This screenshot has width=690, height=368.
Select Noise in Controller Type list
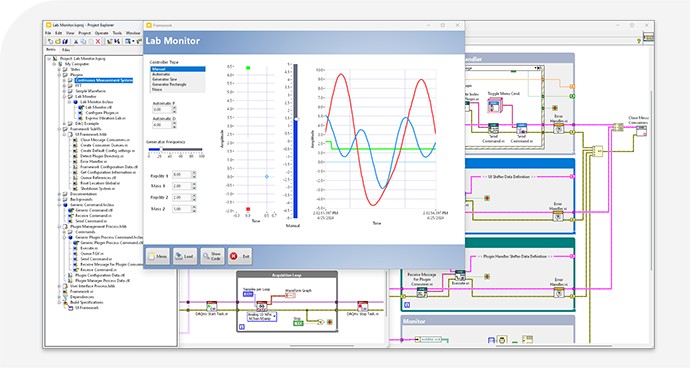[x=178, y=89]
